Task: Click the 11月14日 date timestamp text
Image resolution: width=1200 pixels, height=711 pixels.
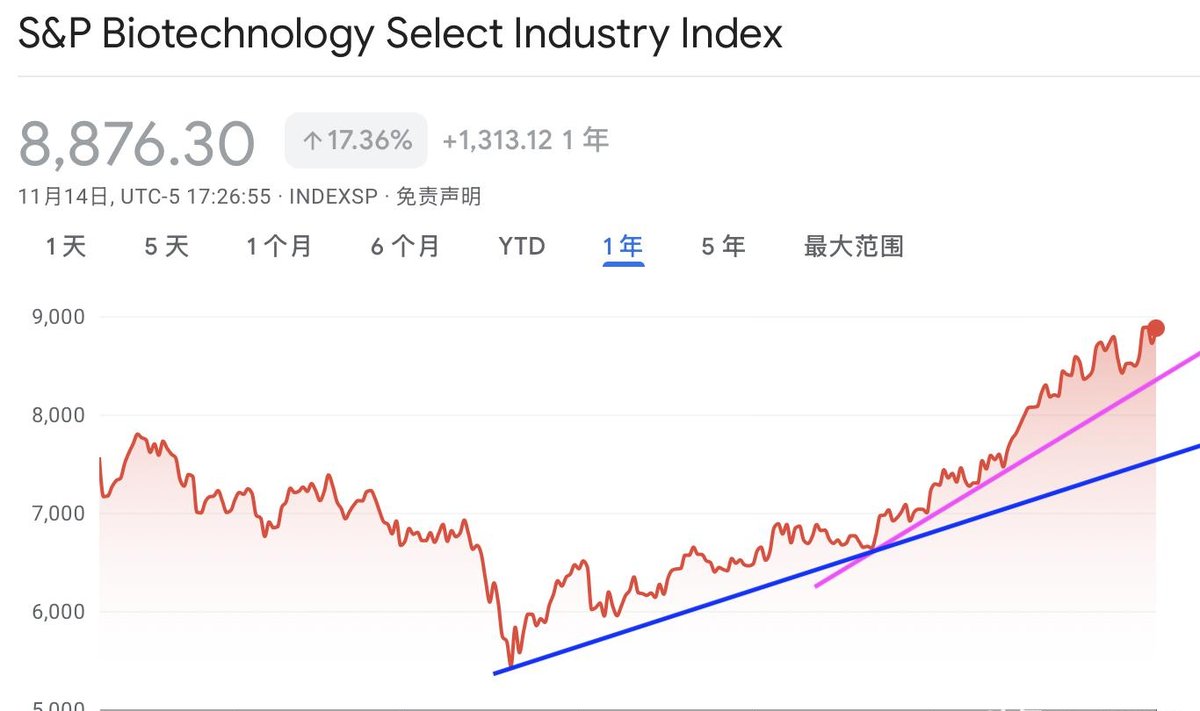Action: [x=65, y=196]
